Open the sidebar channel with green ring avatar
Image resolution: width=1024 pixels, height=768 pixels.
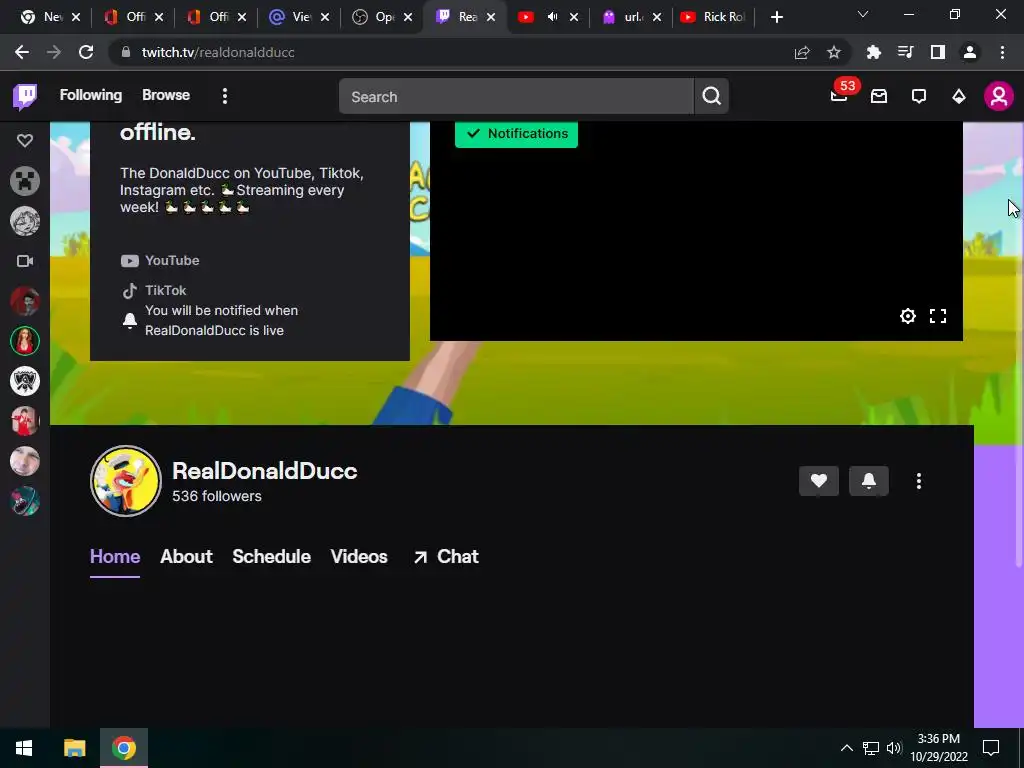point(25,341)
